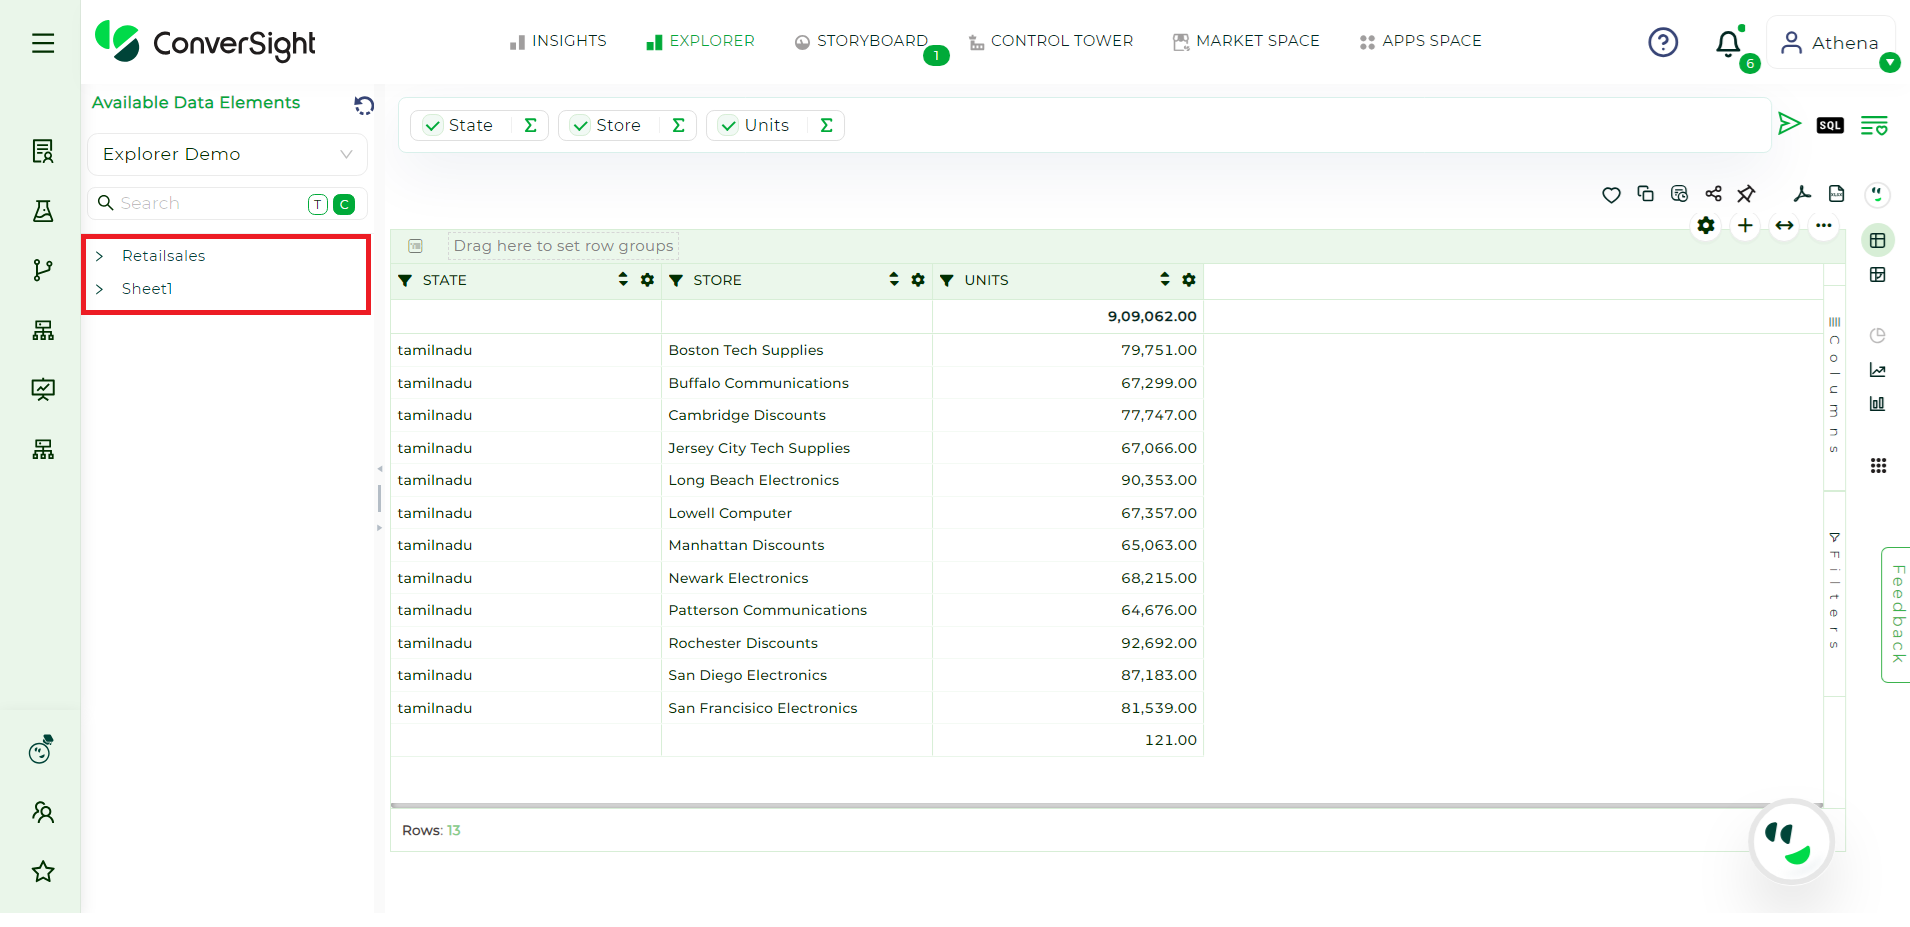This screenshot has width=1910, height=927.
Task: Open the Athena user account dropdown
Action: point(1832,43)
